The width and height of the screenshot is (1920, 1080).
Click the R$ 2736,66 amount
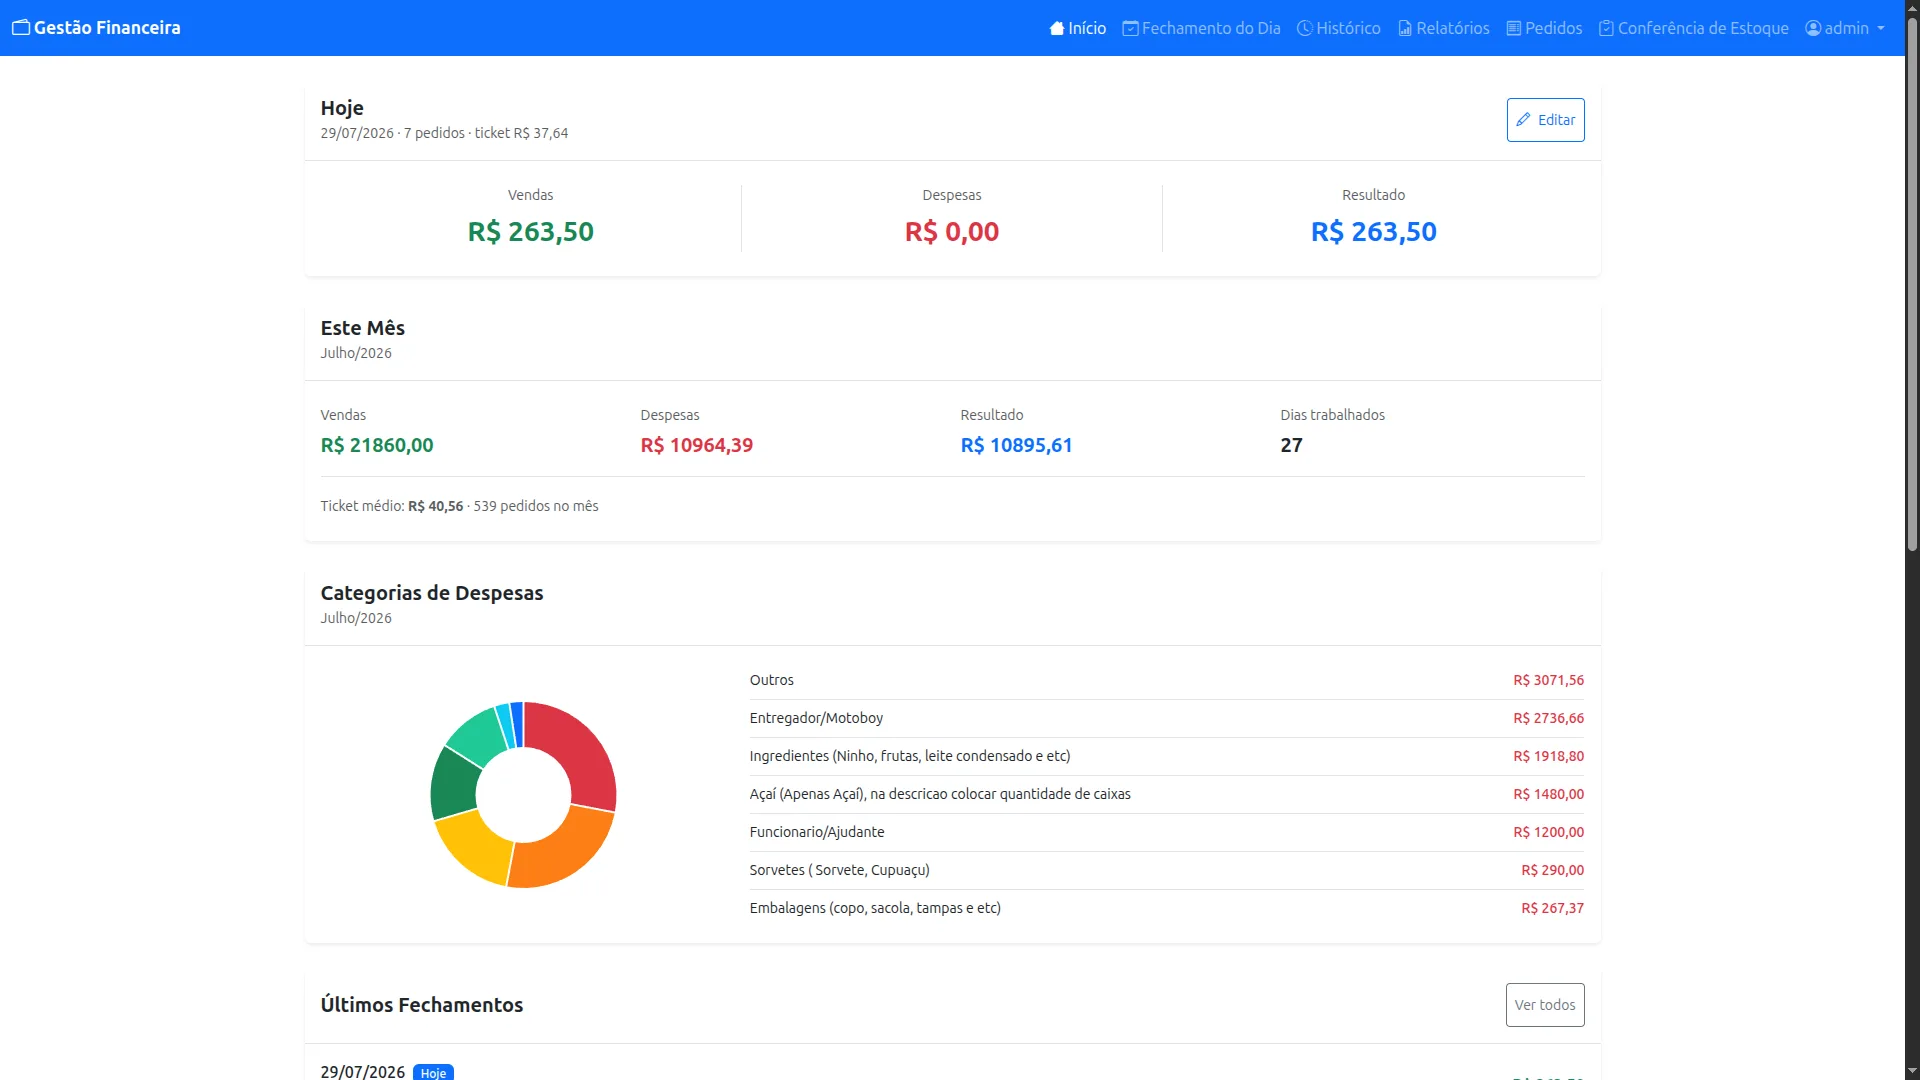pos(1548,718)
